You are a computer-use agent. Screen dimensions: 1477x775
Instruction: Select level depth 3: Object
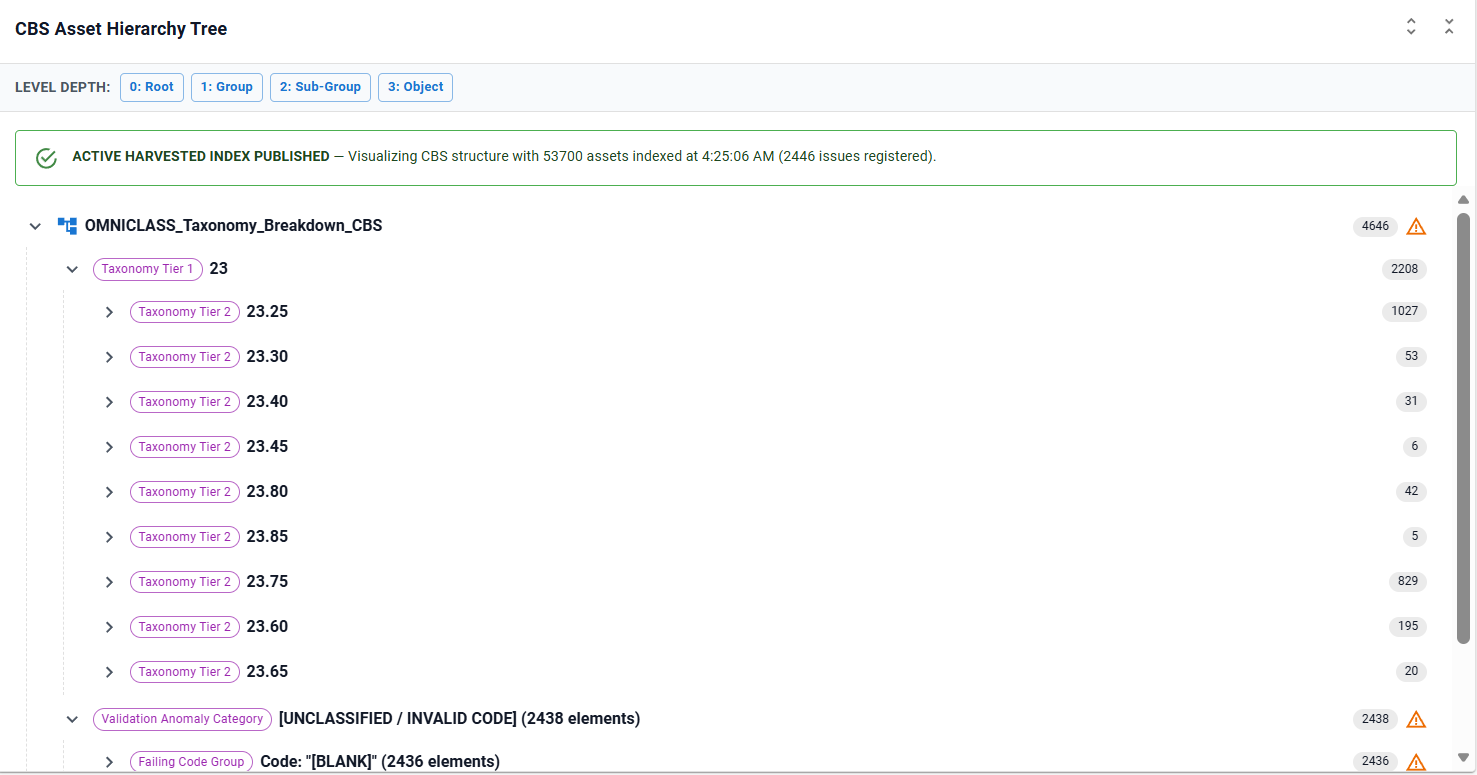point(415,87)
